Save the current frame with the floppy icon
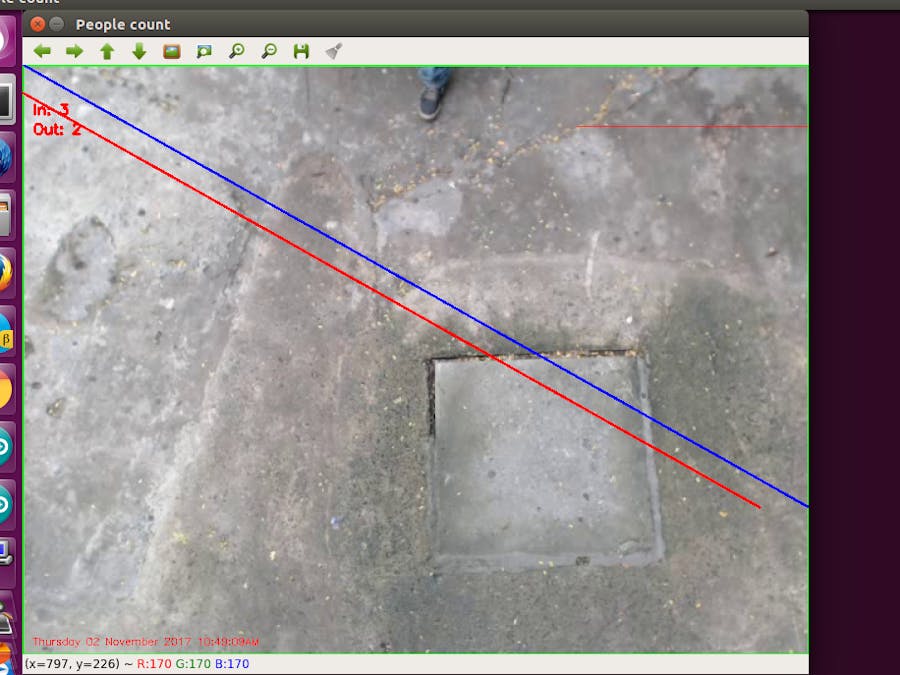 [x=301, y=49]
